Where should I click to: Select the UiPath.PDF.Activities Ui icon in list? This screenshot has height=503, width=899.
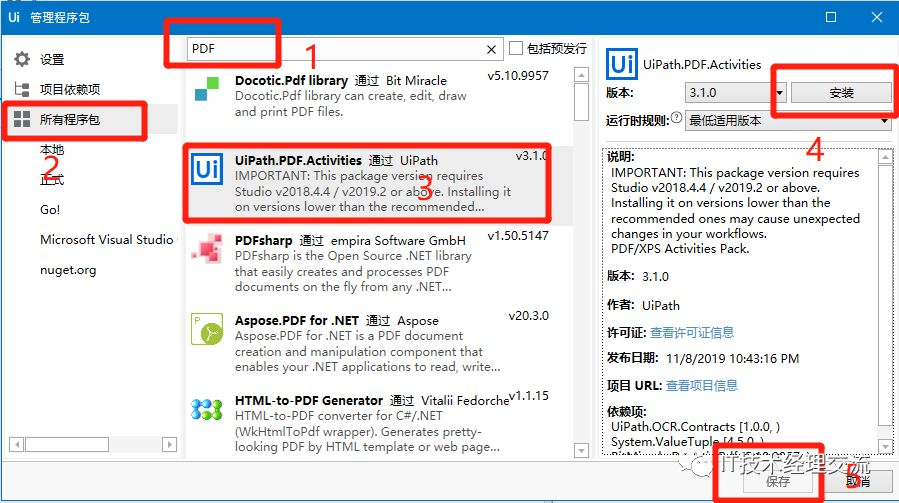pos(206,169)
